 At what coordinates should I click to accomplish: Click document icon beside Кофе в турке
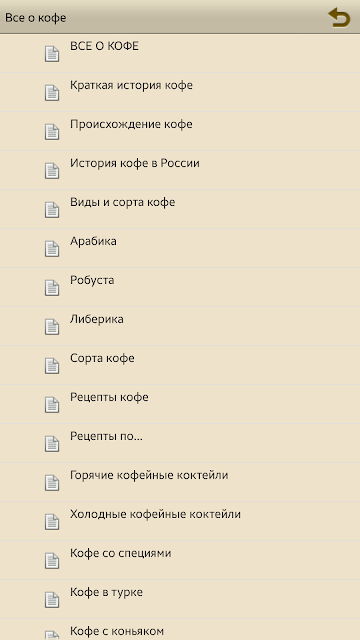[x=52, y=600]
